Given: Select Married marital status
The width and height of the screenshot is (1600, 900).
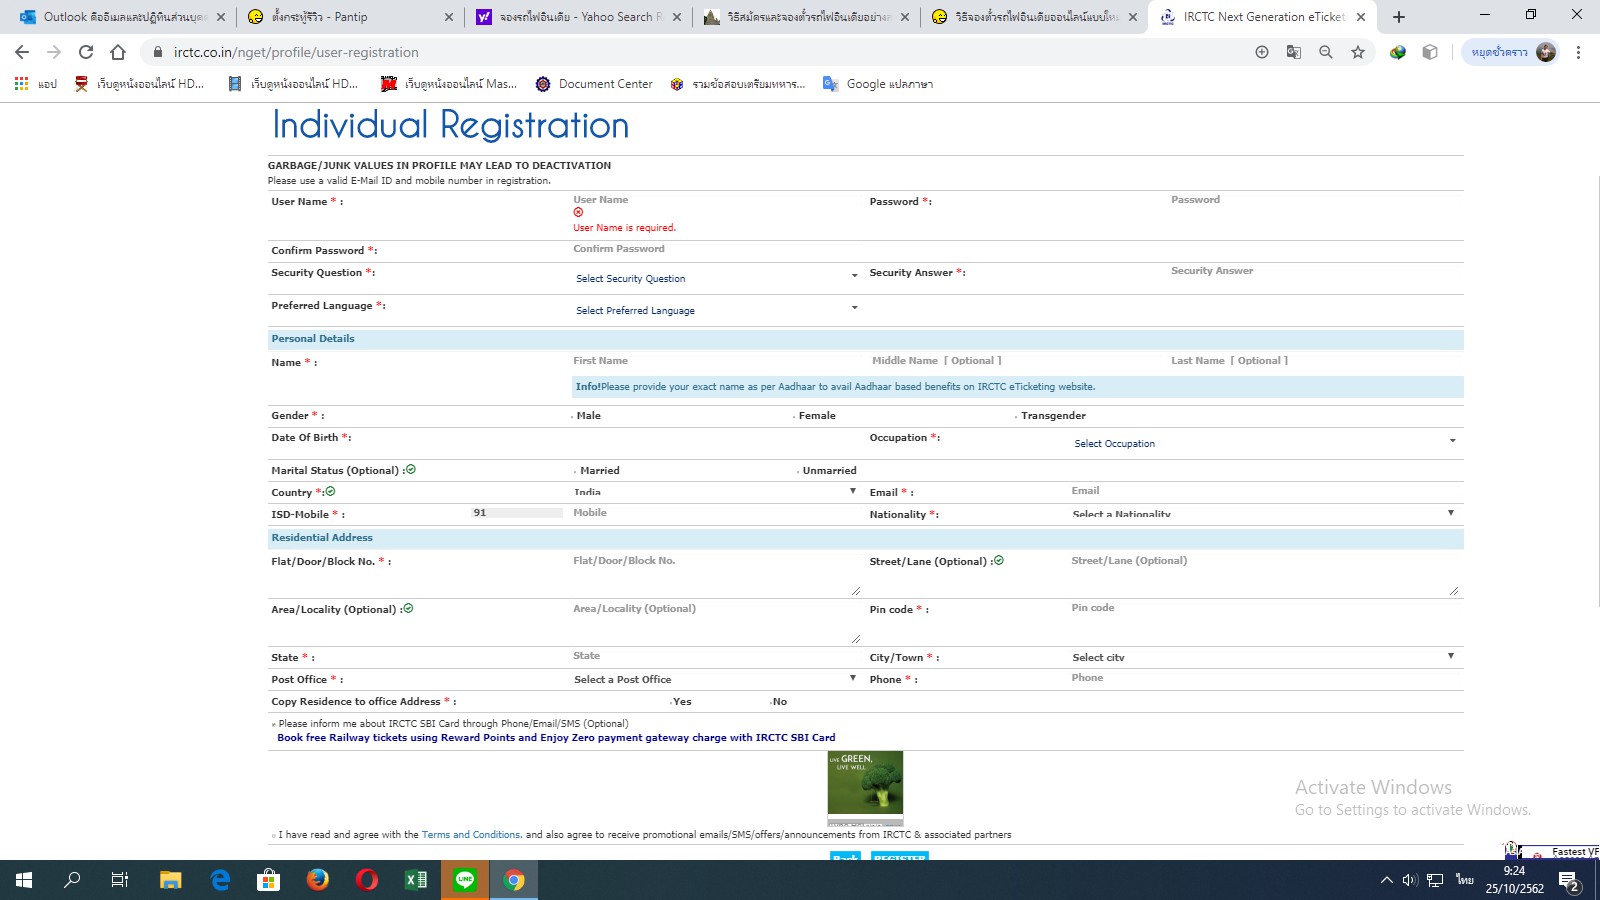Looking at the screenshot, I should point(576,471).
